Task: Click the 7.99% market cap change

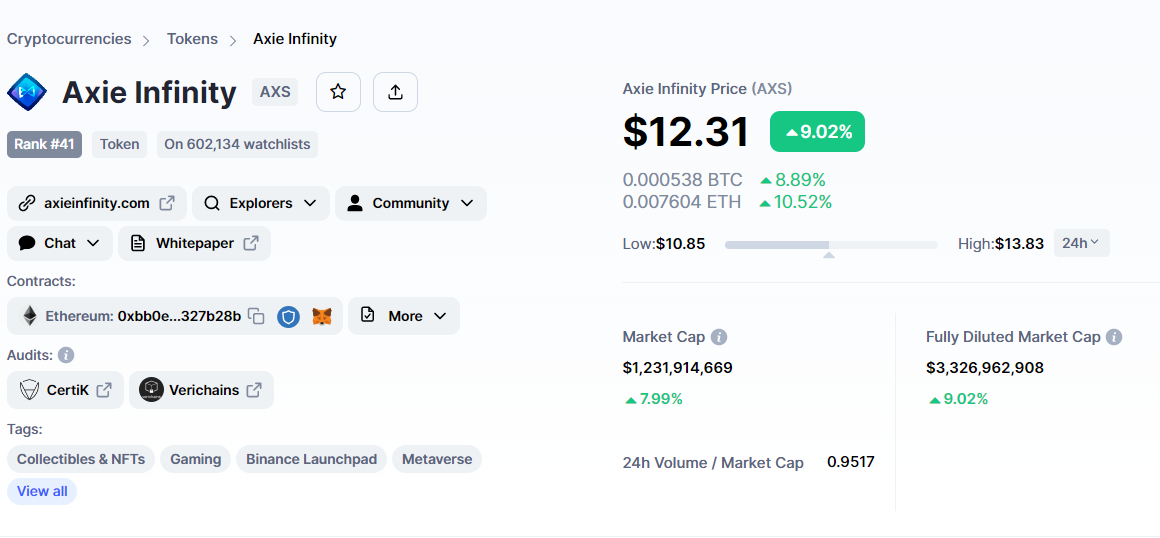Action: [x=654, y=400]
